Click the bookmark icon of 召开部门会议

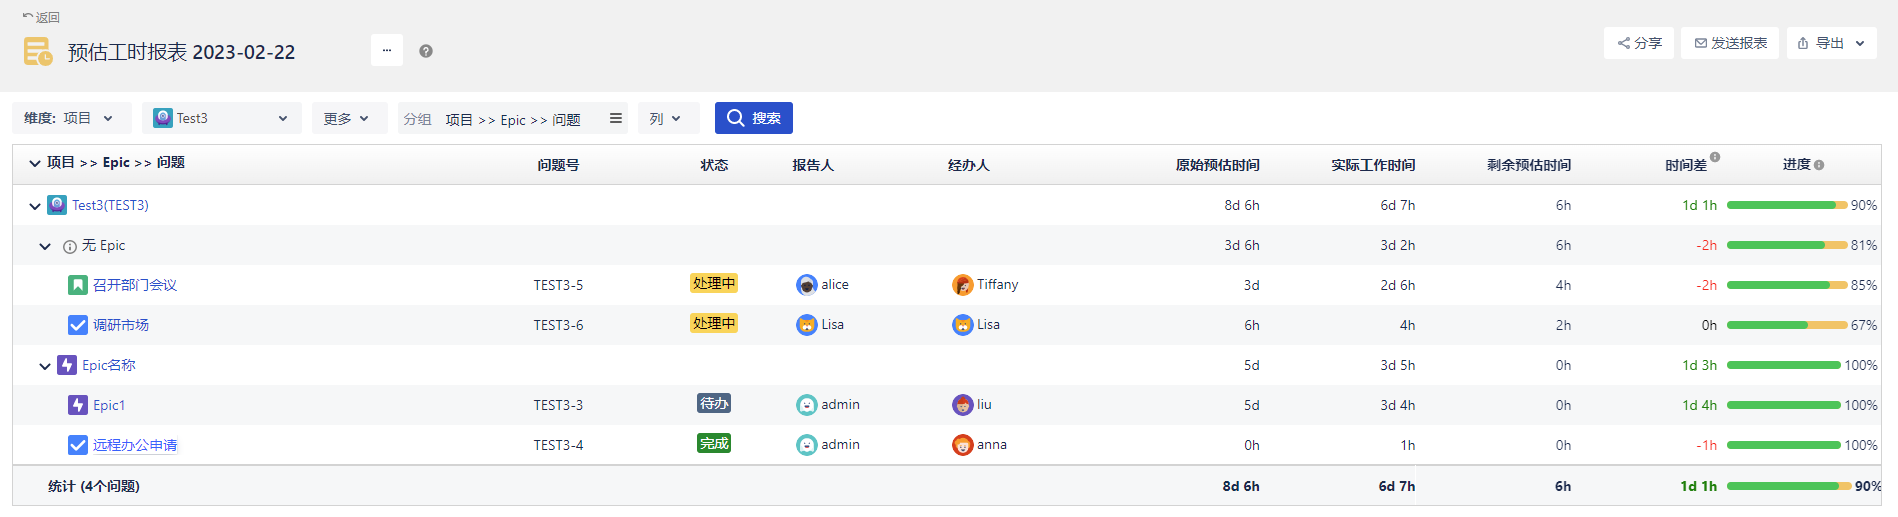click(78, 285)
